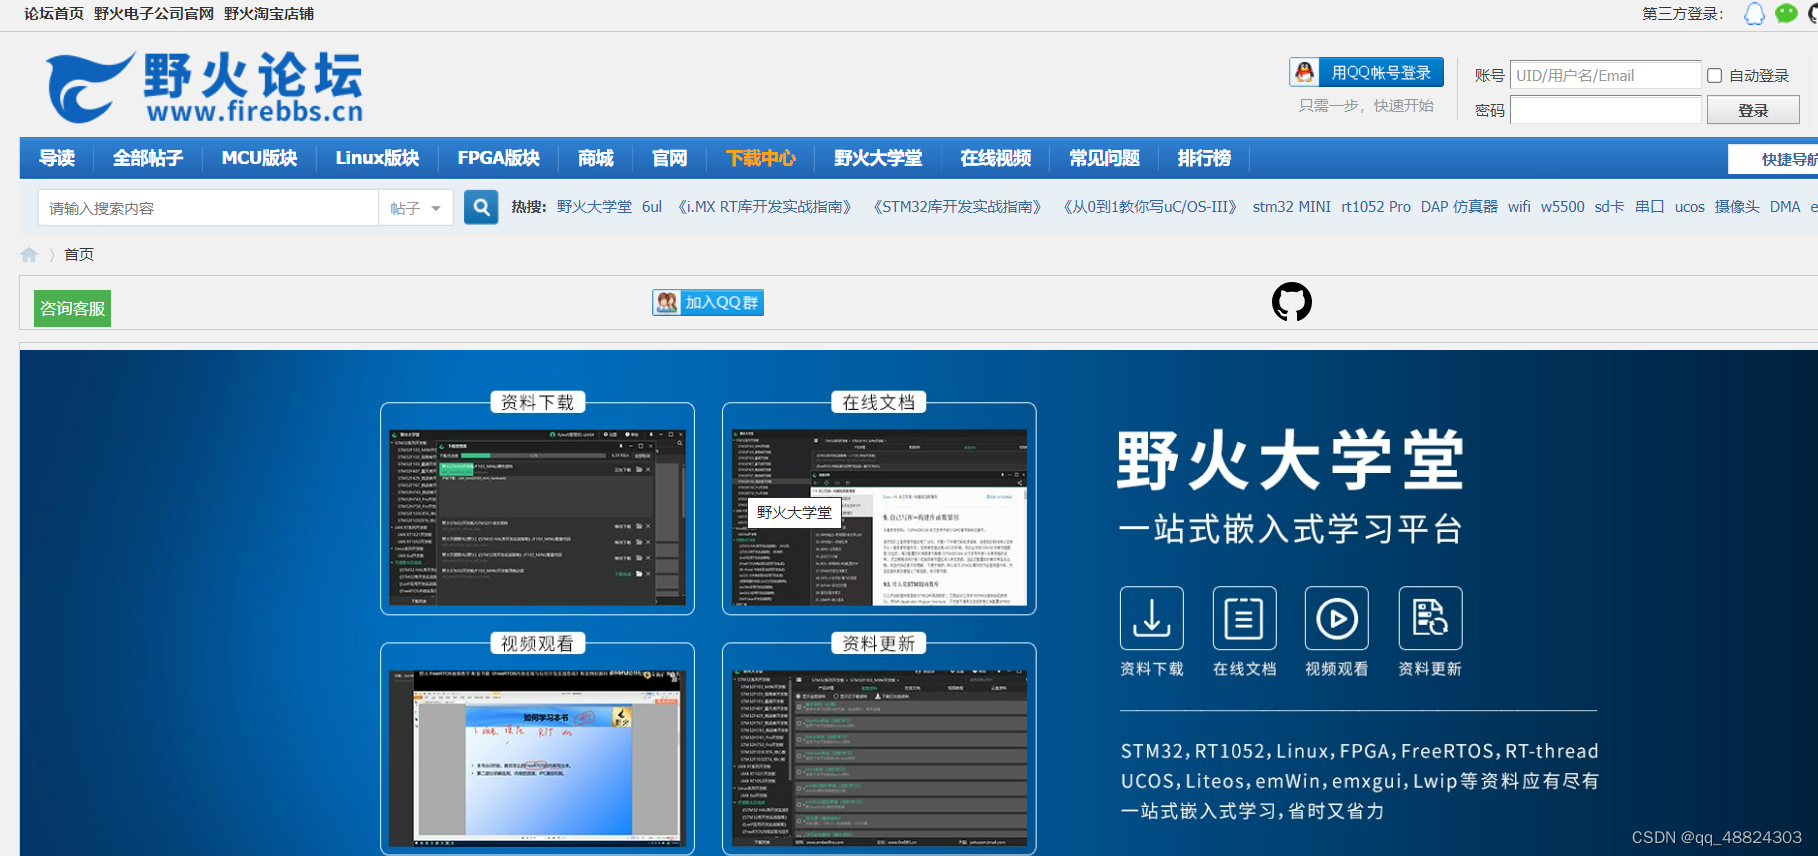Click the 野火电子公司官网 top link

pyautogui.click(x=154, y=14)
